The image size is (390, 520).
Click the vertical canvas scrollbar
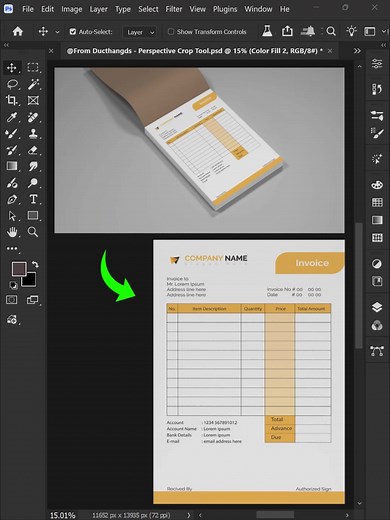coord(359,285)
